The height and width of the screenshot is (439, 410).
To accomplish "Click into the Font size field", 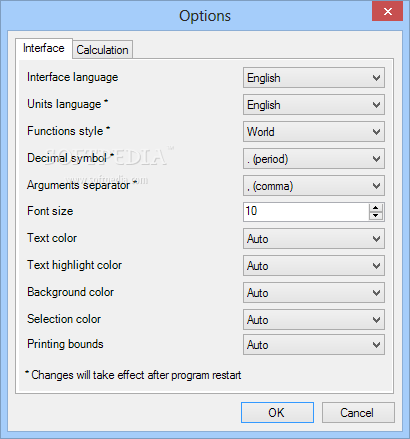I will click(x=306, y=212).
